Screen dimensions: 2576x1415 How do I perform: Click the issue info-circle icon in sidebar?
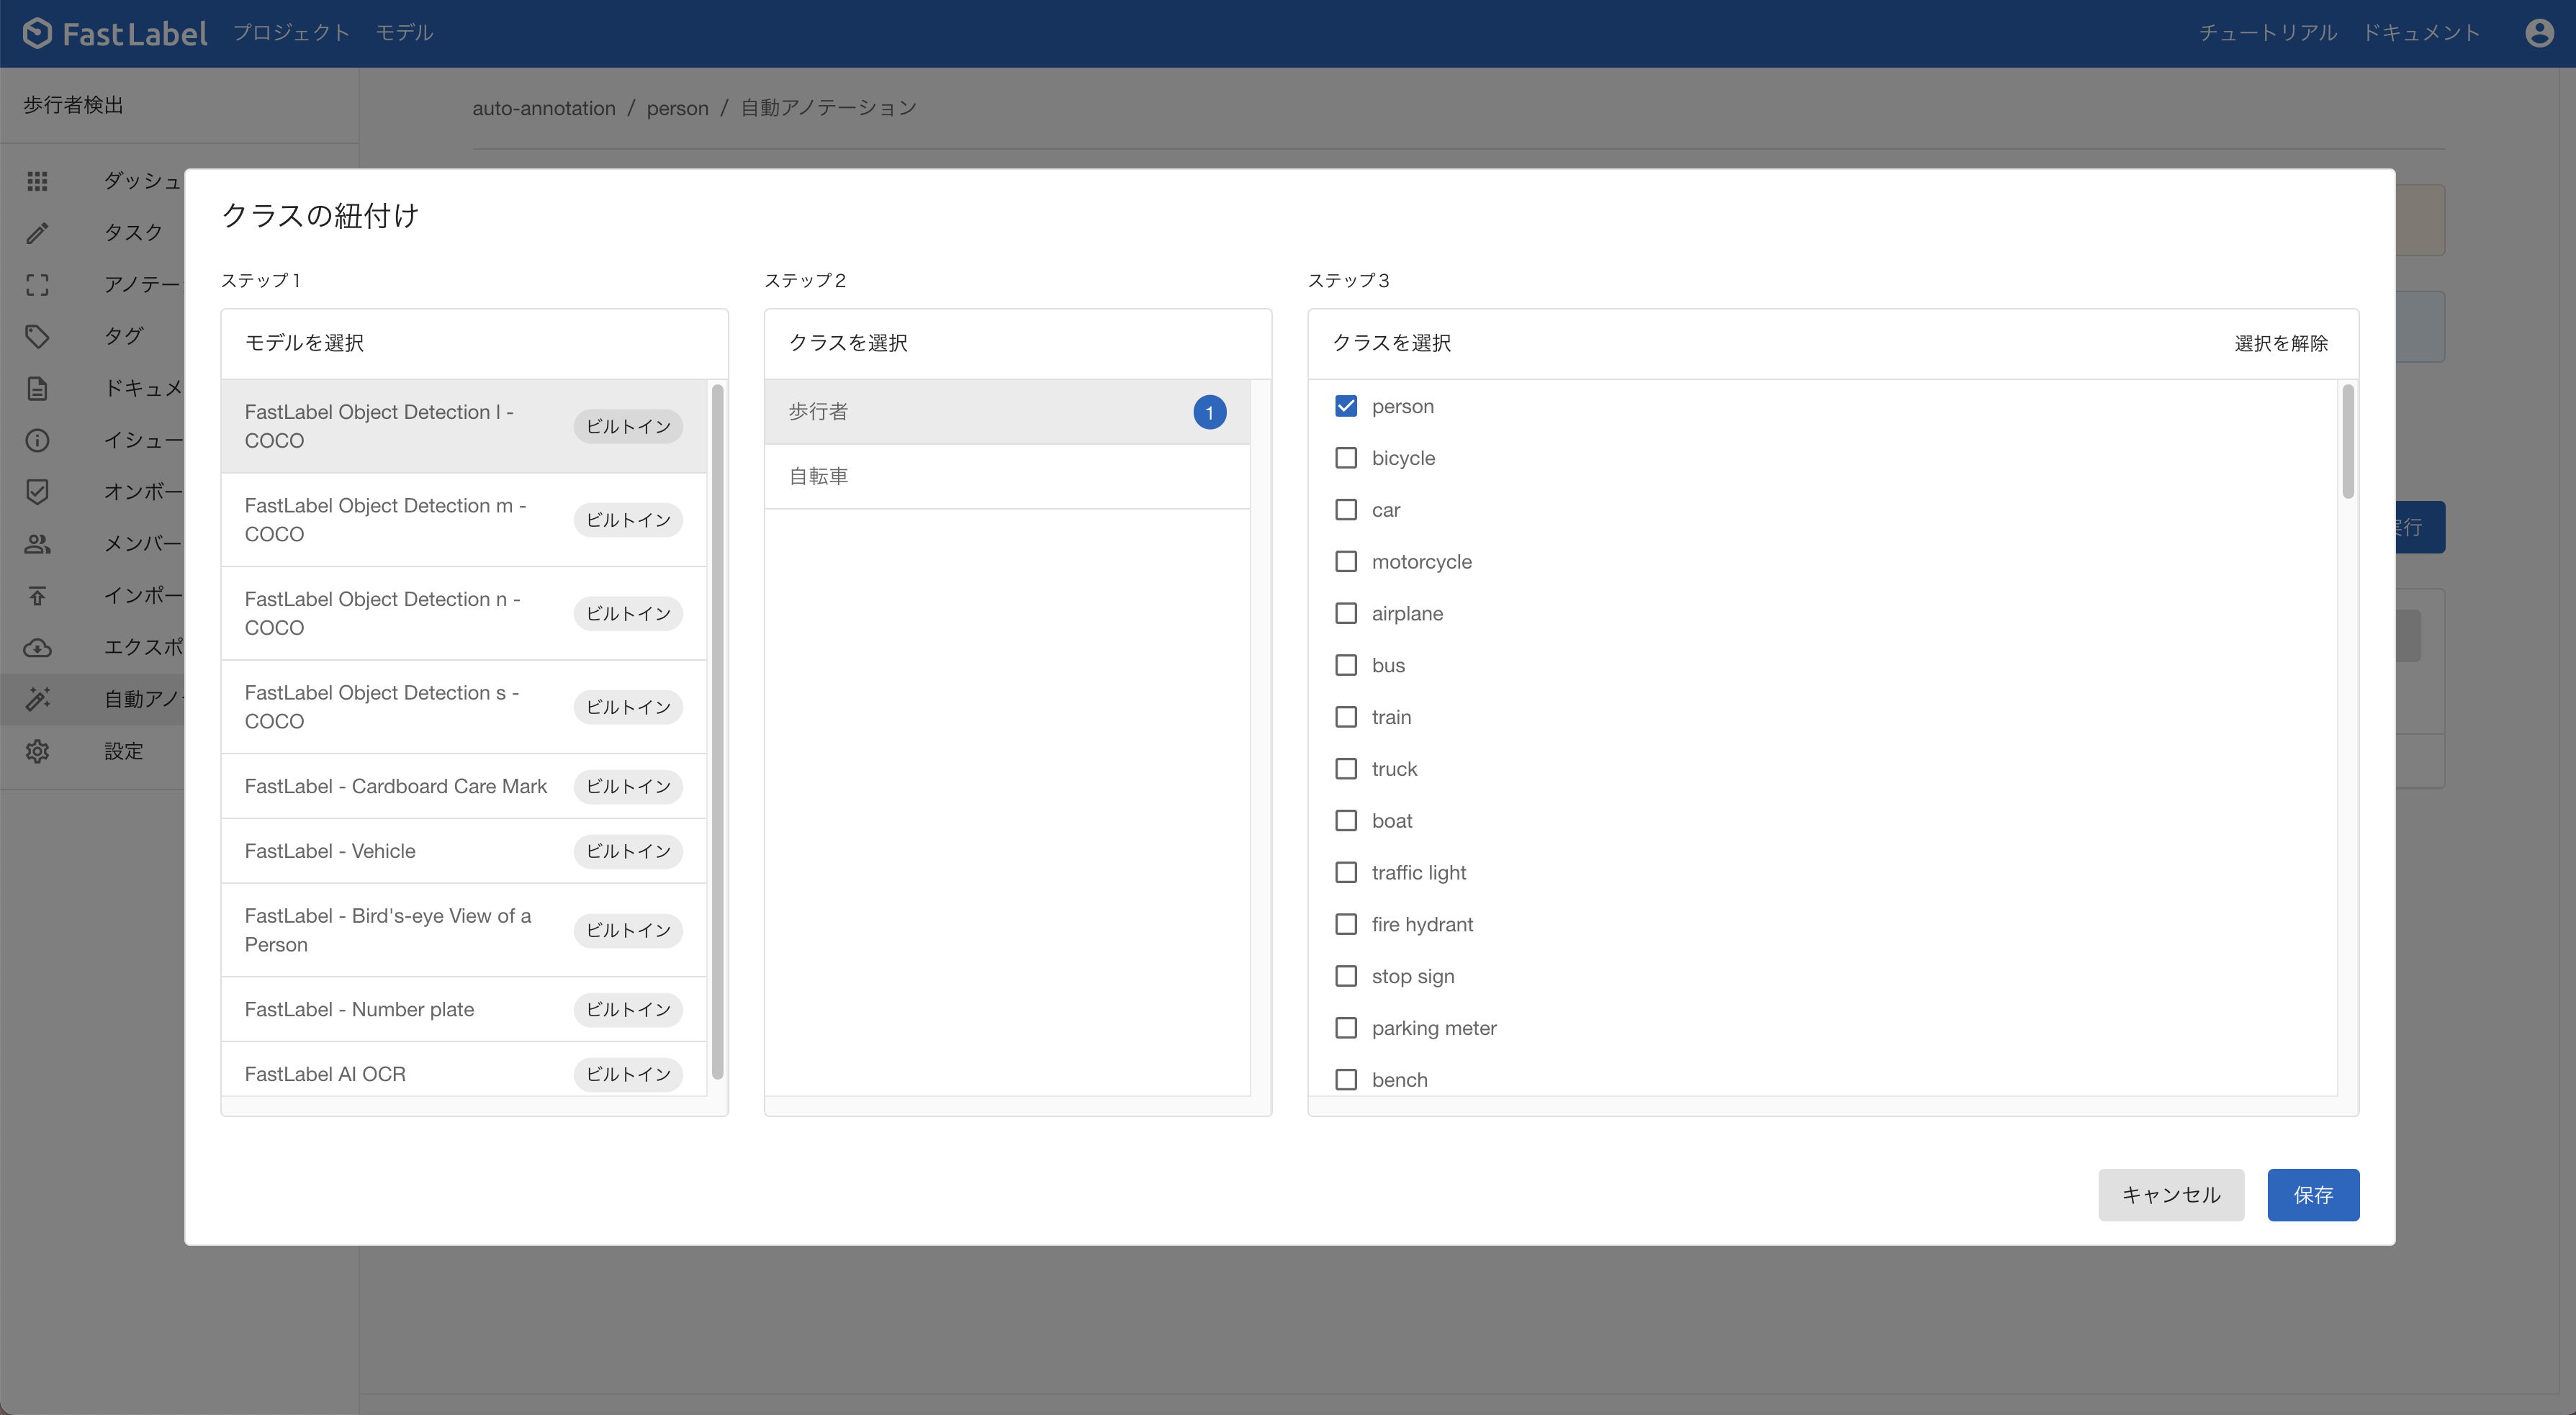coord(37,440)
